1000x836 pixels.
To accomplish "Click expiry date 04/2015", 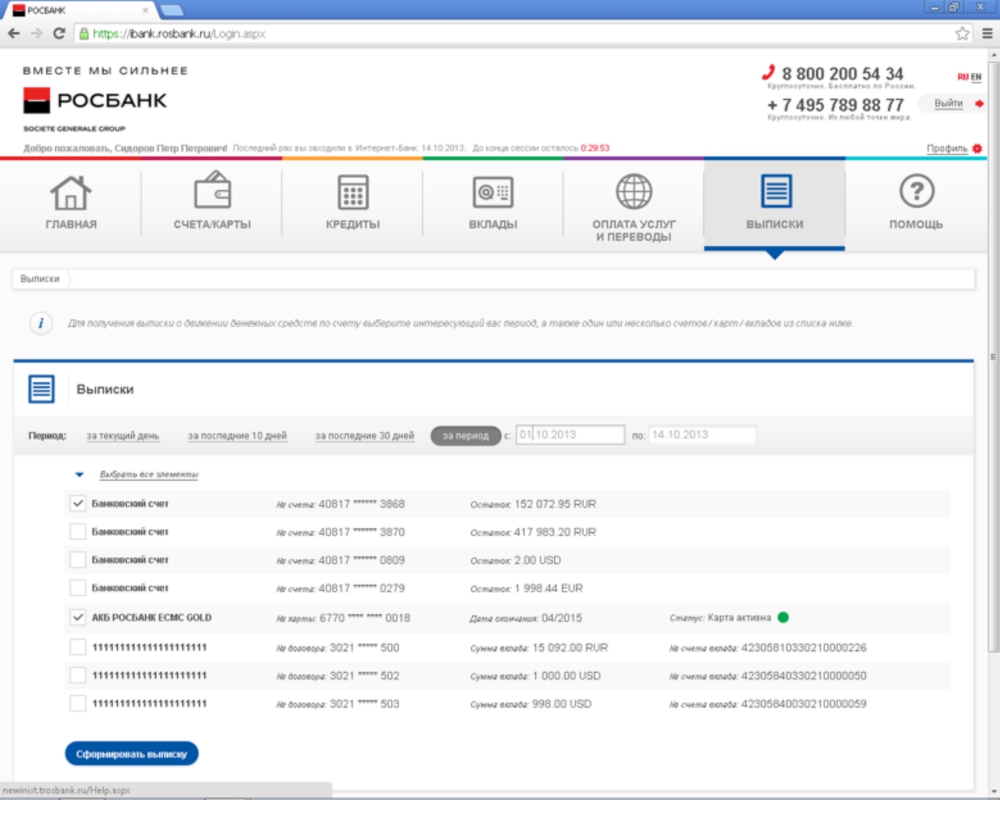I will coord(561,618).
